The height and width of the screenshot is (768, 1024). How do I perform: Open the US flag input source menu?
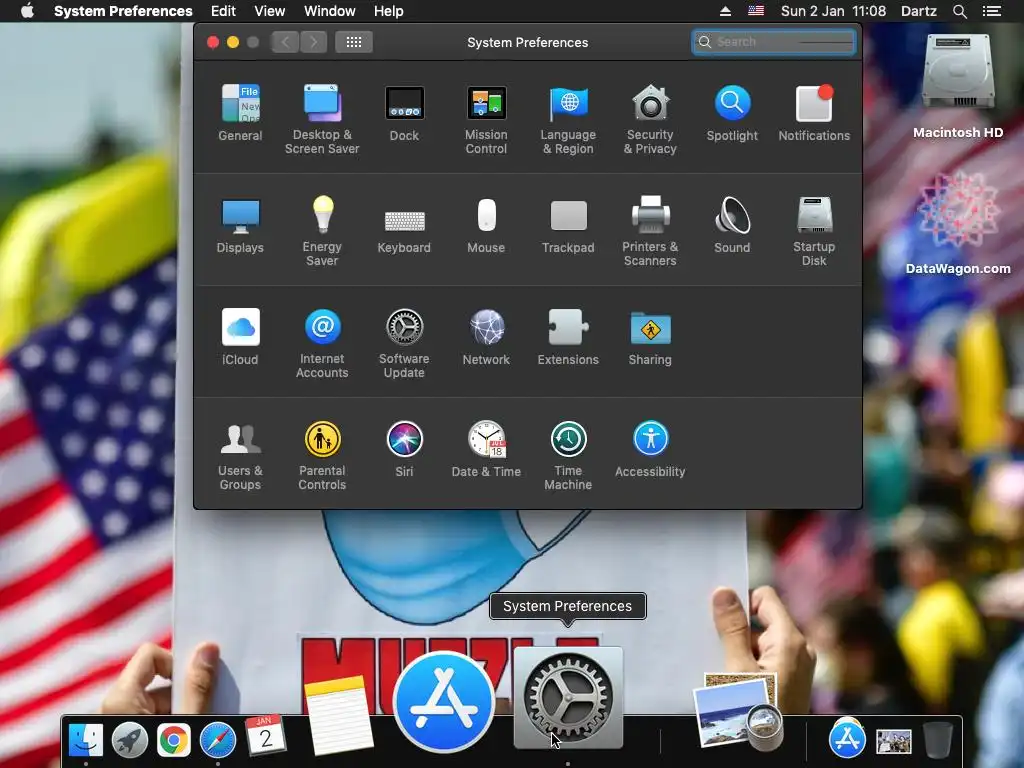pyautogui.click(x=756, y=11)
